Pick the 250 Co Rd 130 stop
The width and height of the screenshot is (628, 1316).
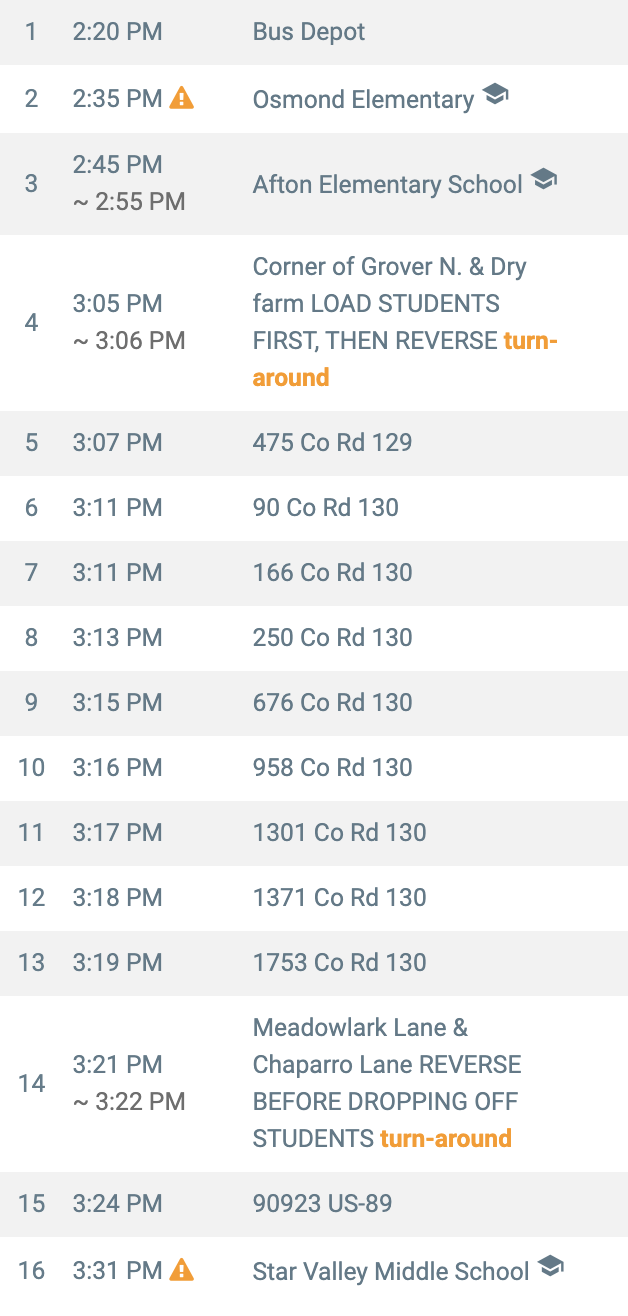click(332, 637)
